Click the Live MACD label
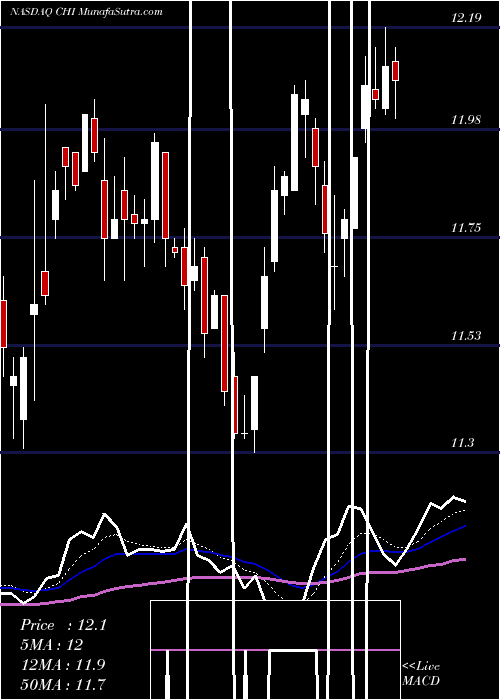The width and height of the screenshot is (500, 700). point(421,674)
